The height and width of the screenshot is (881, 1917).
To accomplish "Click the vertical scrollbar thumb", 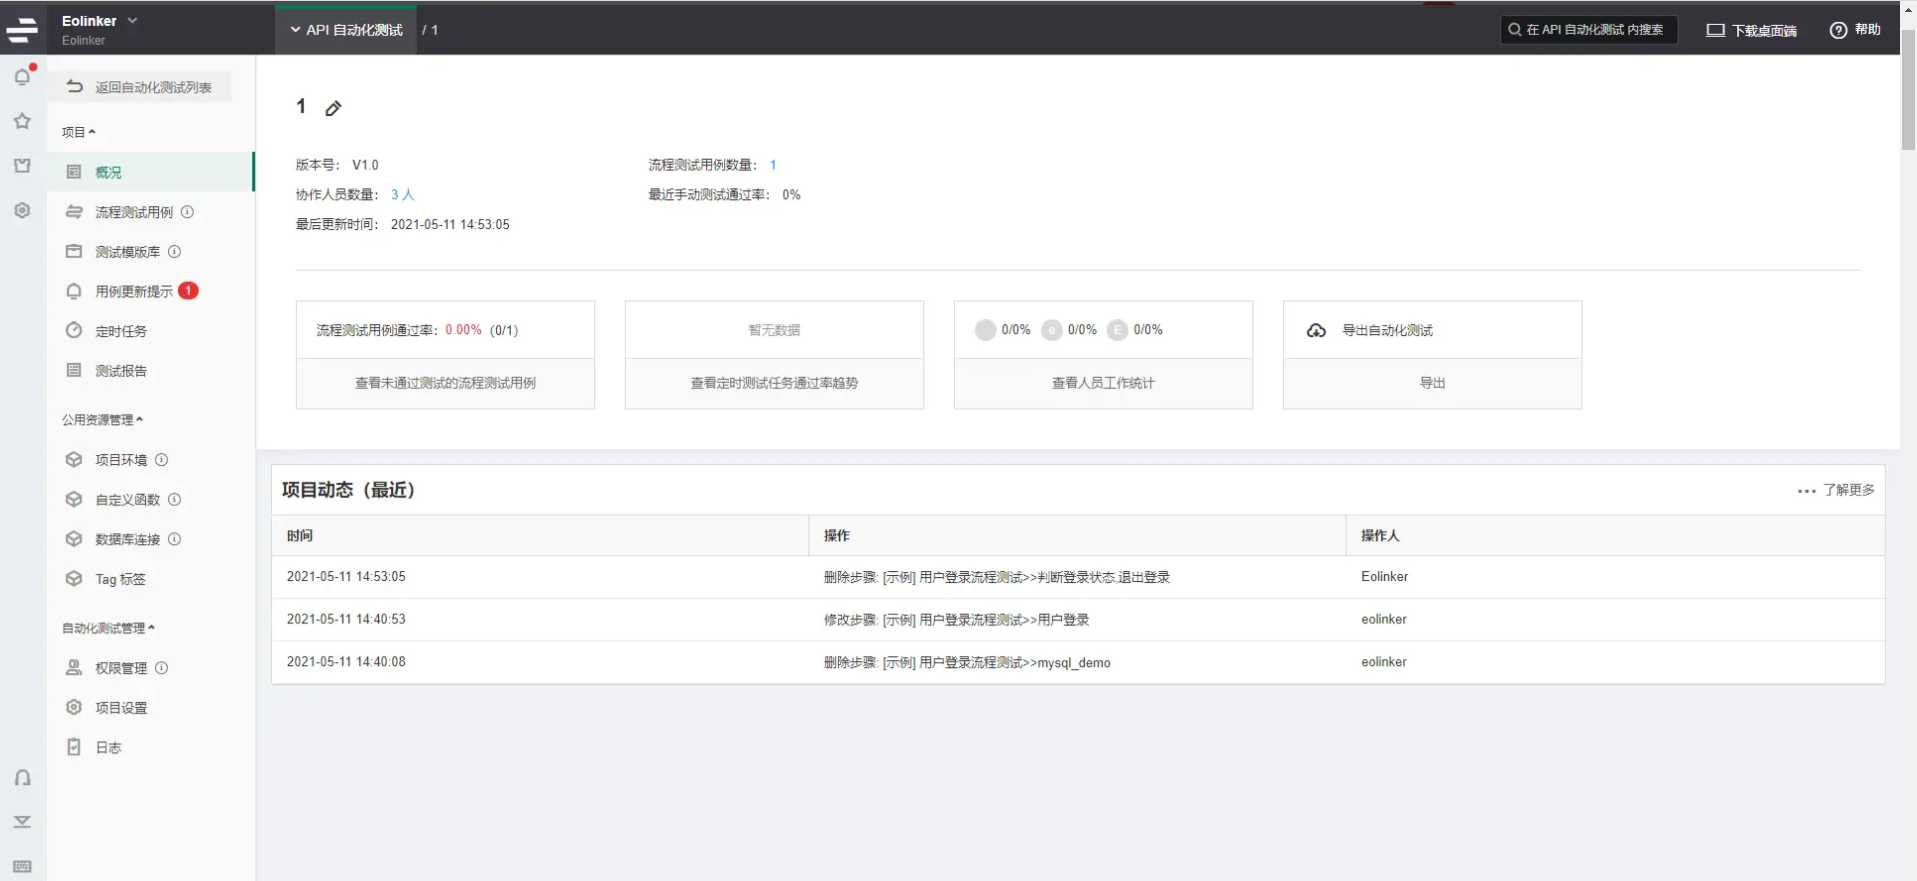I will pyautogui.click(x=1908, y=90).
